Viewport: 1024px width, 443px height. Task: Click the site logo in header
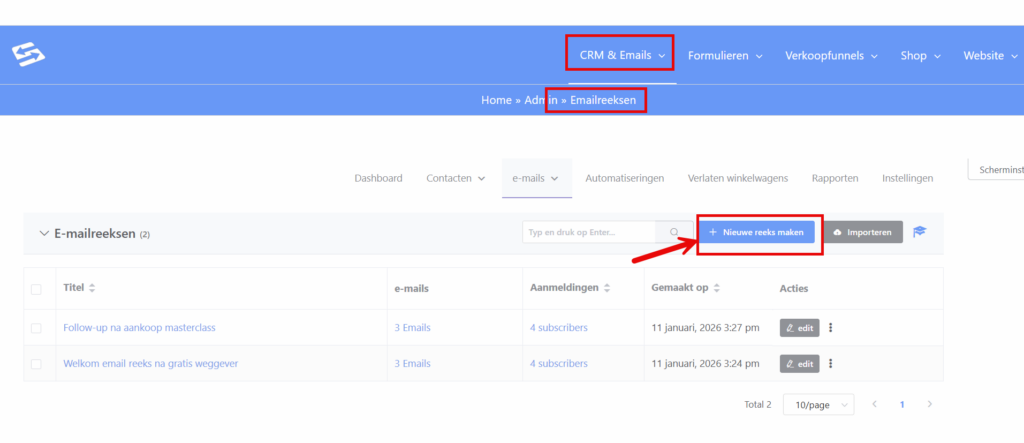(28, 55)
